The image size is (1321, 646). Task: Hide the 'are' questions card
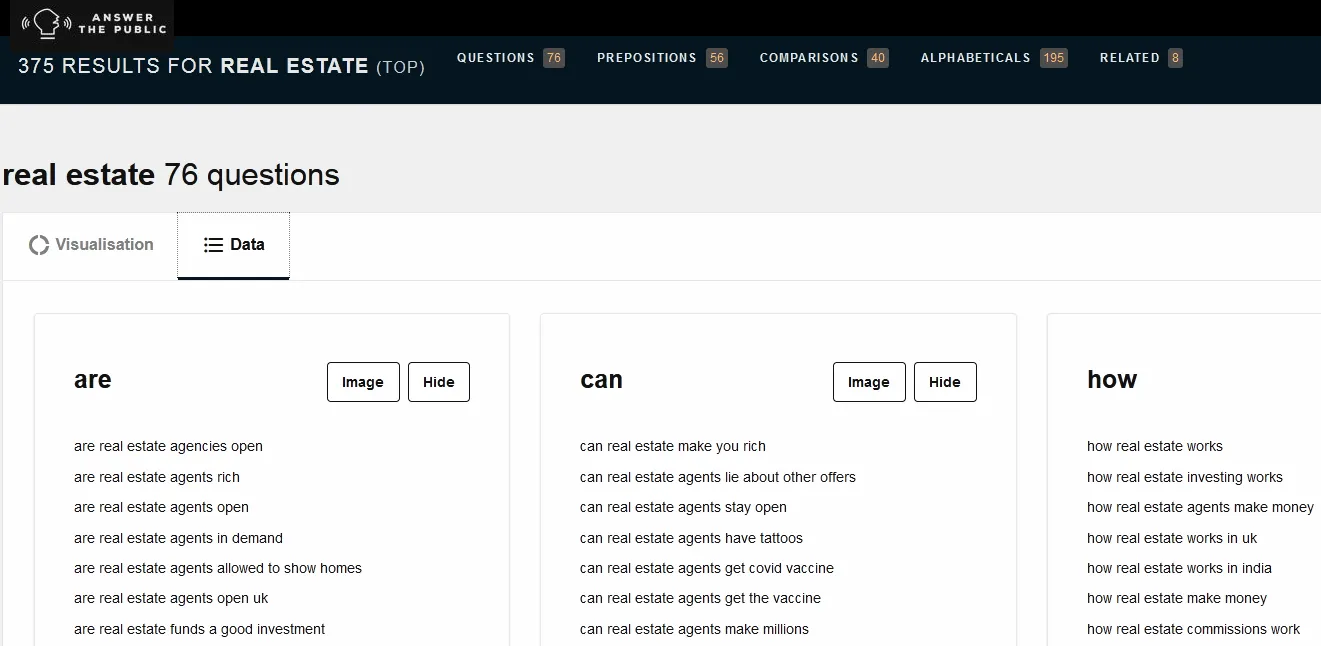click(x=439, y=382)
